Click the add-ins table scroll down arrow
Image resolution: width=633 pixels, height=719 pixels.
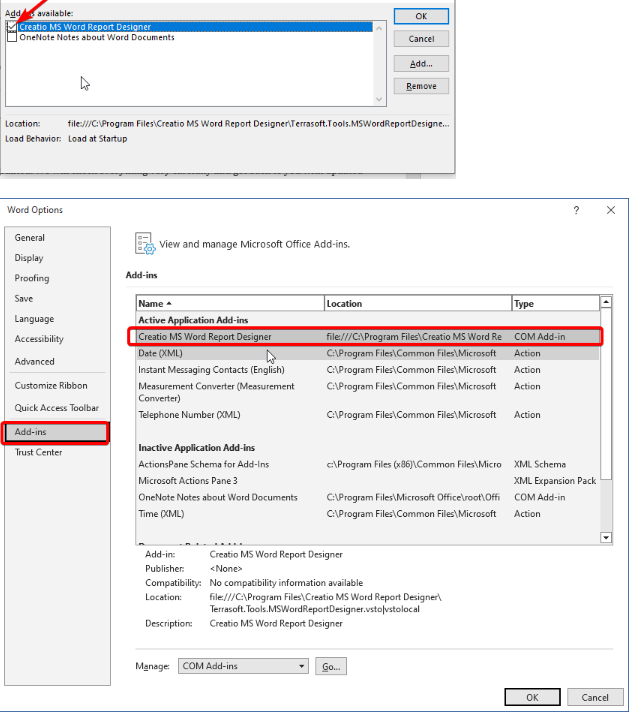[606, 537]
